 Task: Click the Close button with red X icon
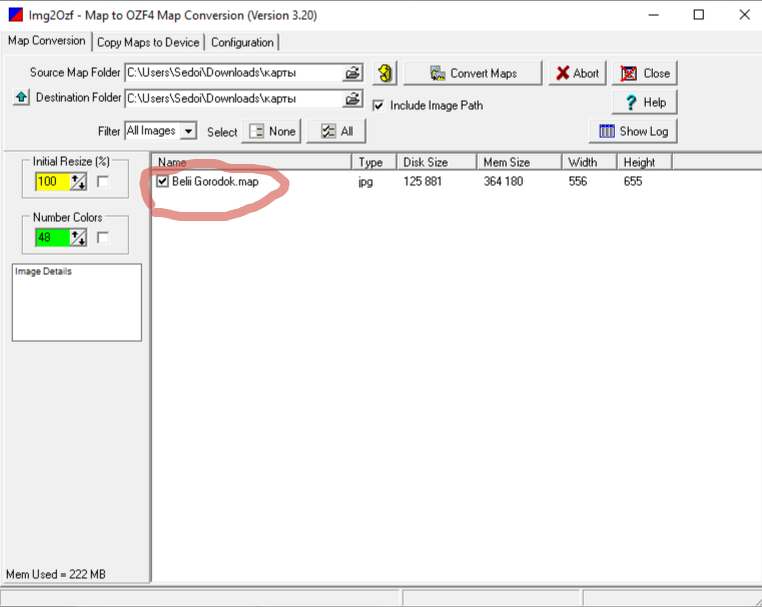(645, 73)
